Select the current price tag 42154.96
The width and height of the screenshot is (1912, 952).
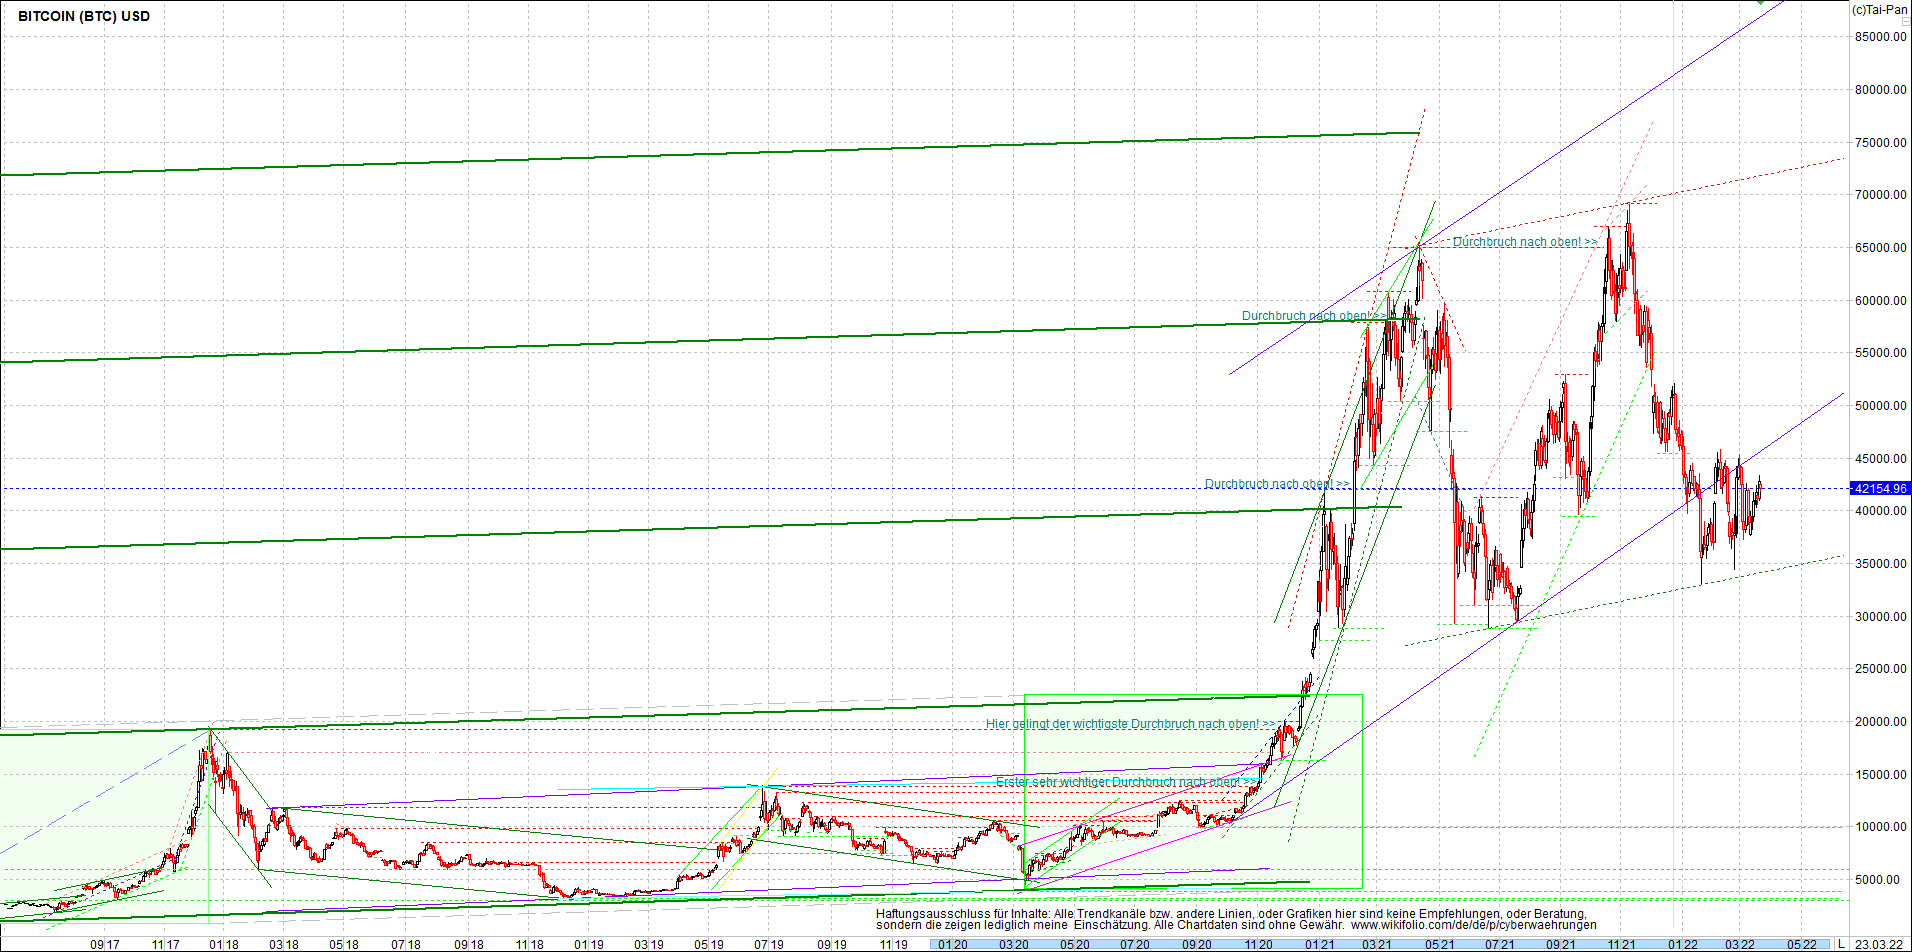(1880, 489)
